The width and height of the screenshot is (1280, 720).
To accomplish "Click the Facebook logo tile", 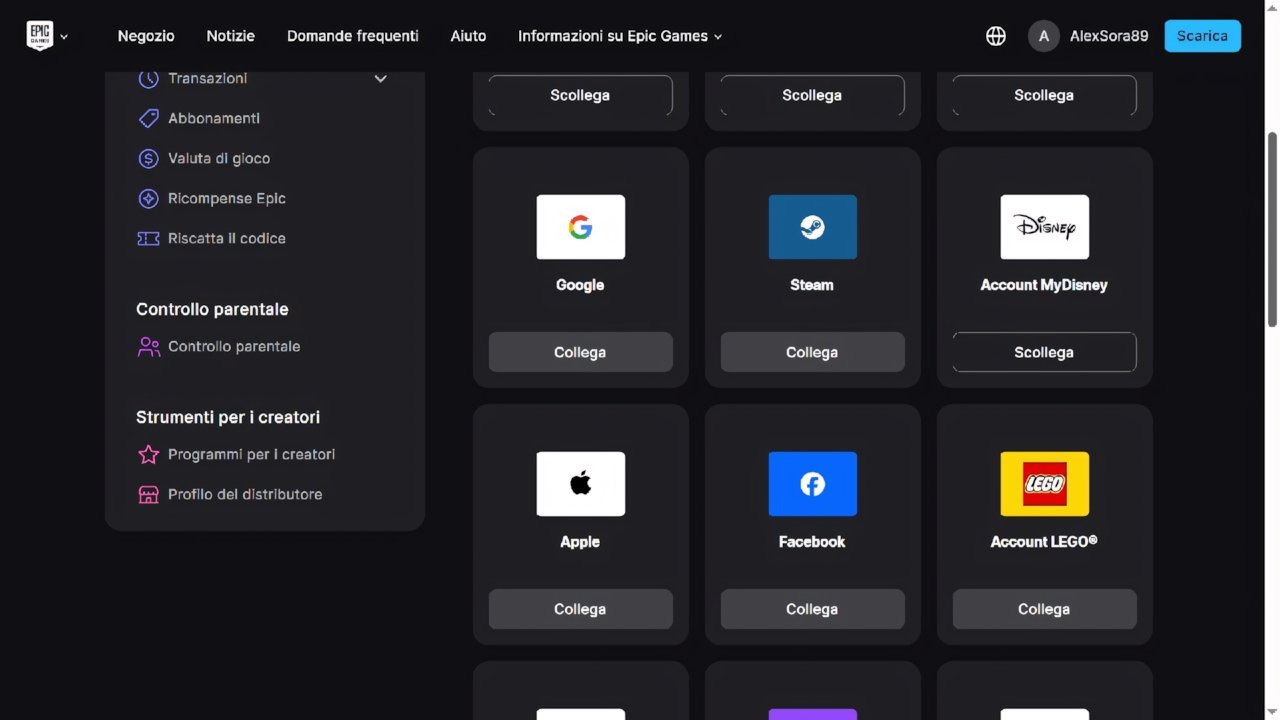I will coord(812,484).
